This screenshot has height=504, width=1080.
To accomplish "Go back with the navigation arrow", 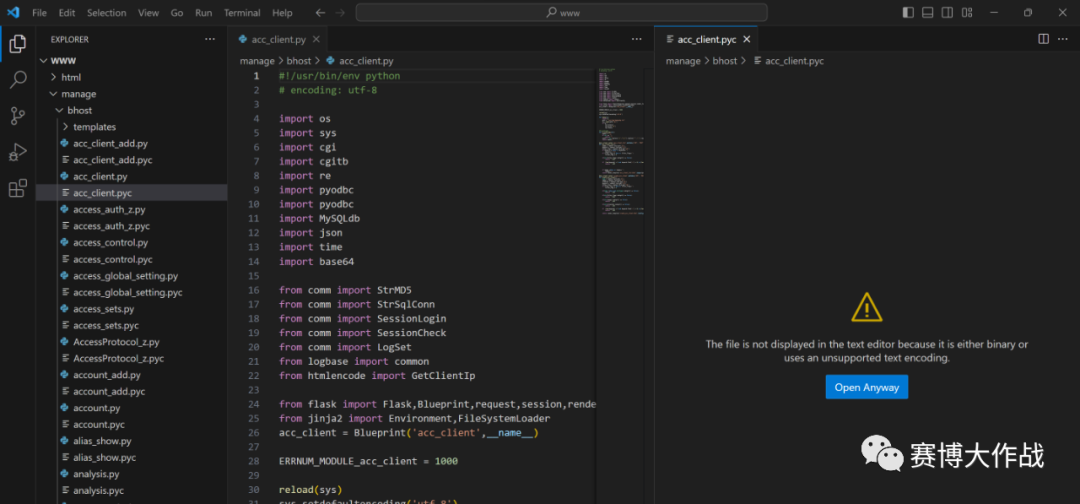I will click(x=320, y=12).
